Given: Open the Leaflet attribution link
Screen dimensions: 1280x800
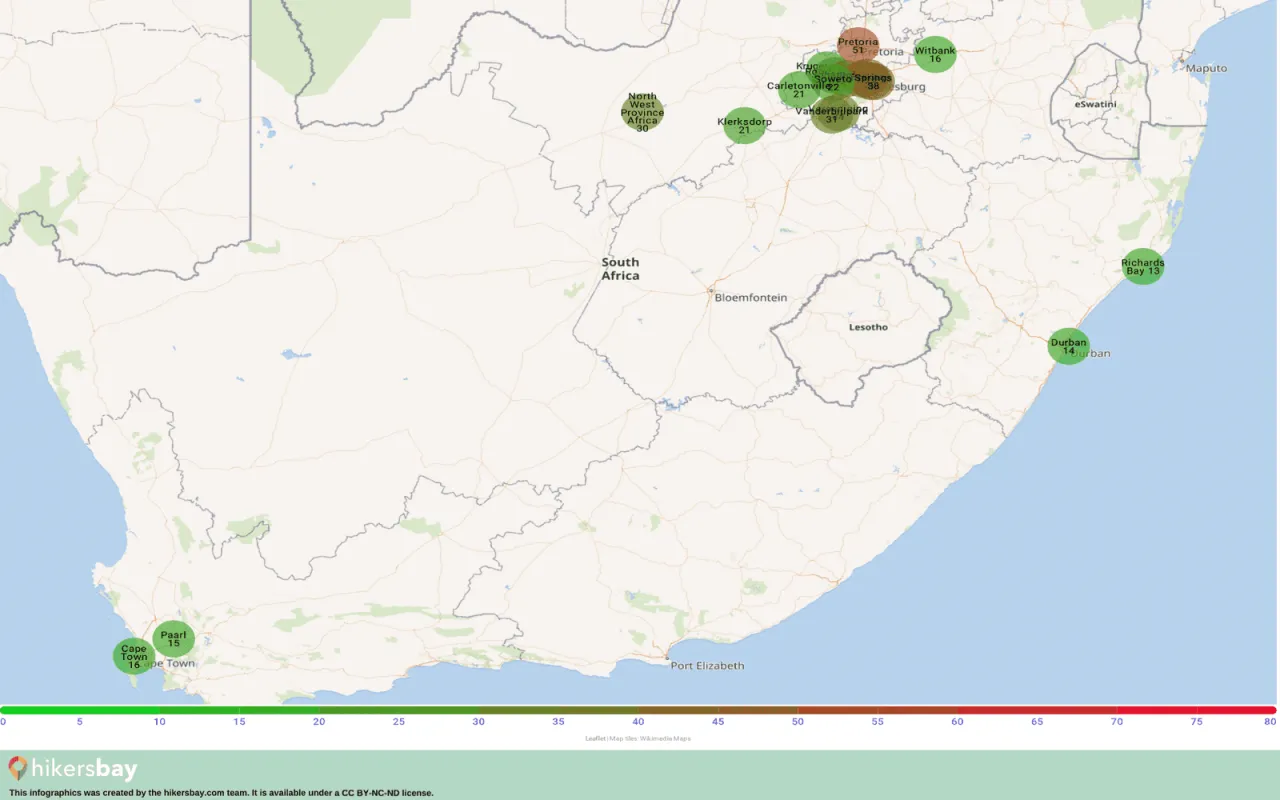Looking at the screenshot, I should point(595,739).
